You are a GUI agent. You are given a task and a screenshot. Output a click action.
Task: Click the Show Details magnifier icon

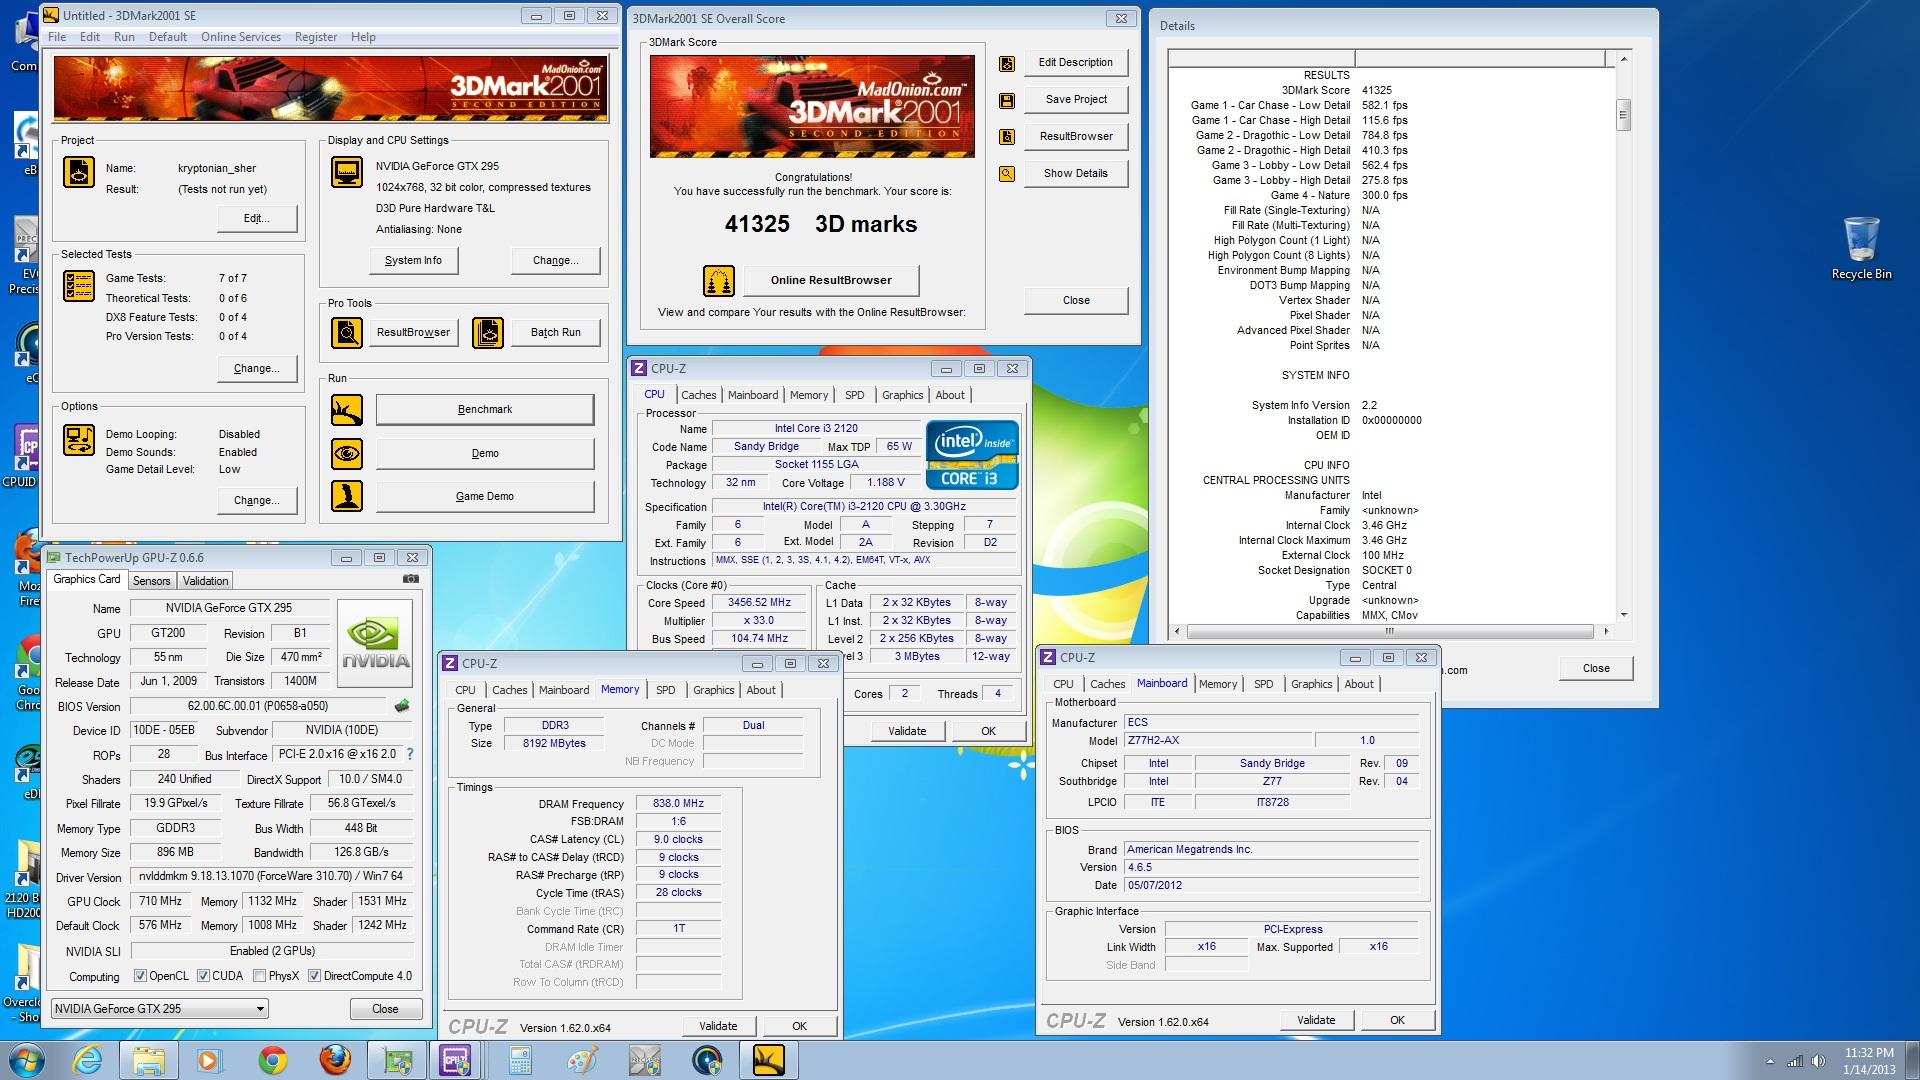(1007, 173)
